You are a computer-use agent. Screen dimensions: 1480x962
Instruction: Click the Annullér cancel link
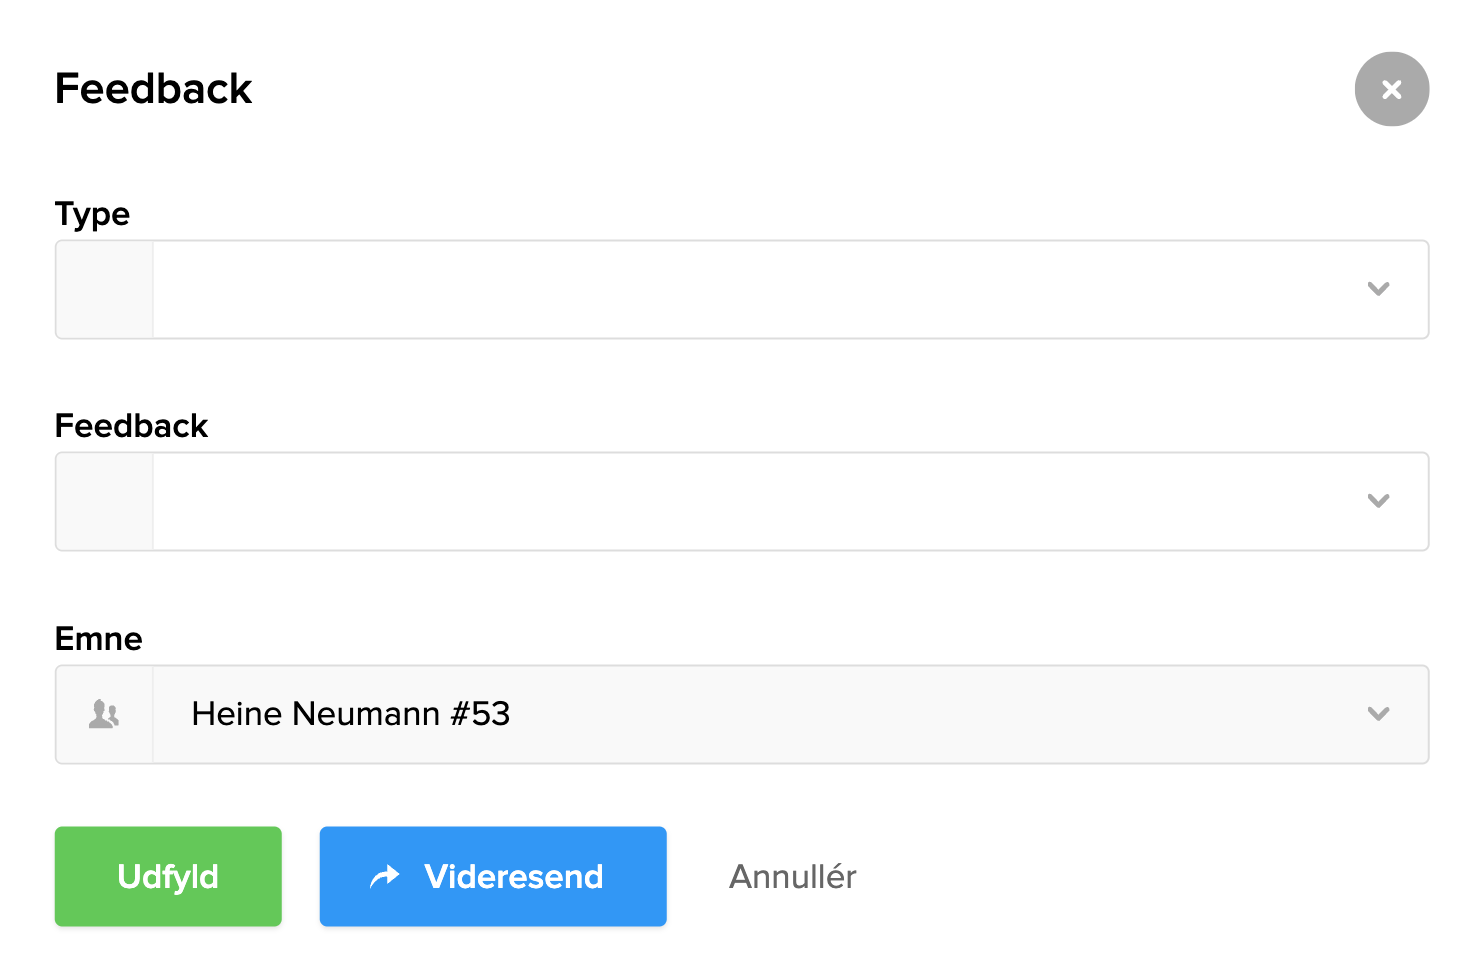click(x=792, y=877)
